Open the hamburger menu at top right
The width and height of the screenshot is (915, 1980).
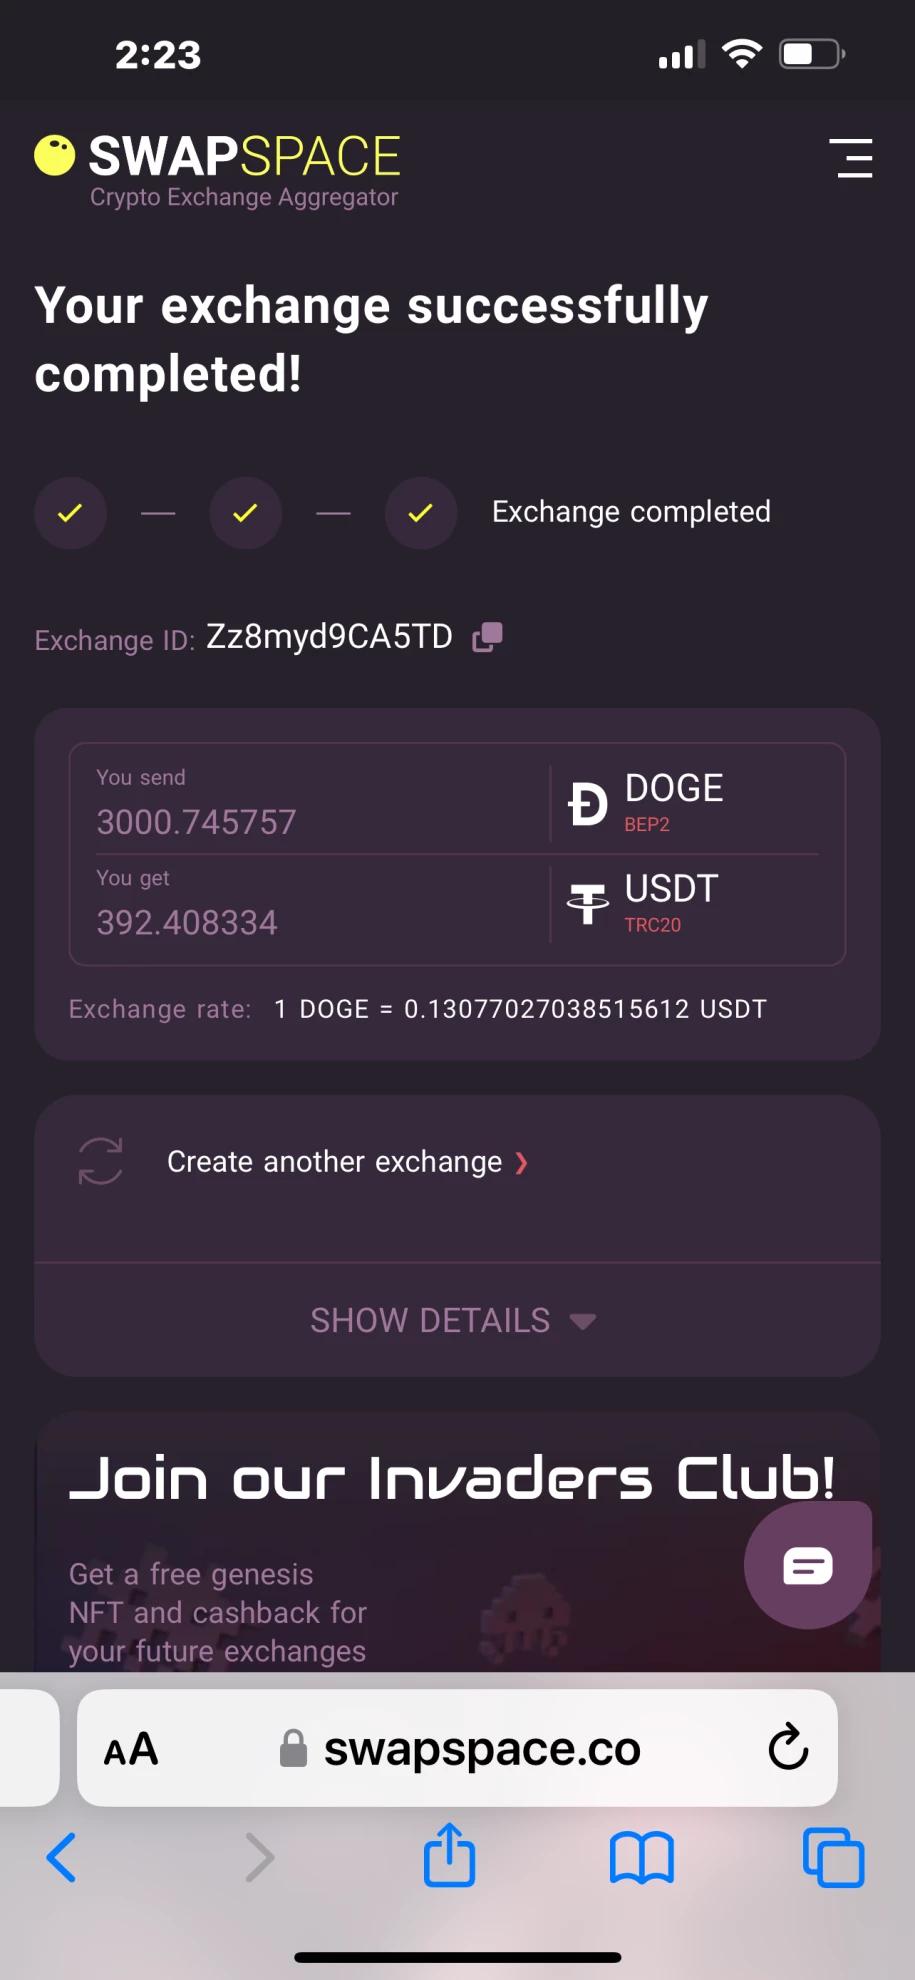[x=851, y=158]
